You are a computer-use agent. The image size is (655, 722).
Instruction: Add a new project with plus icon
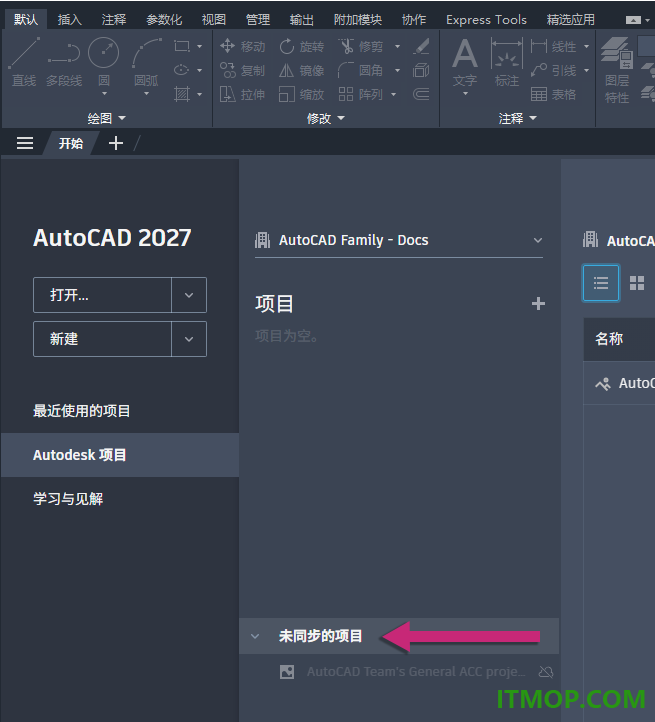click(538, 304)
